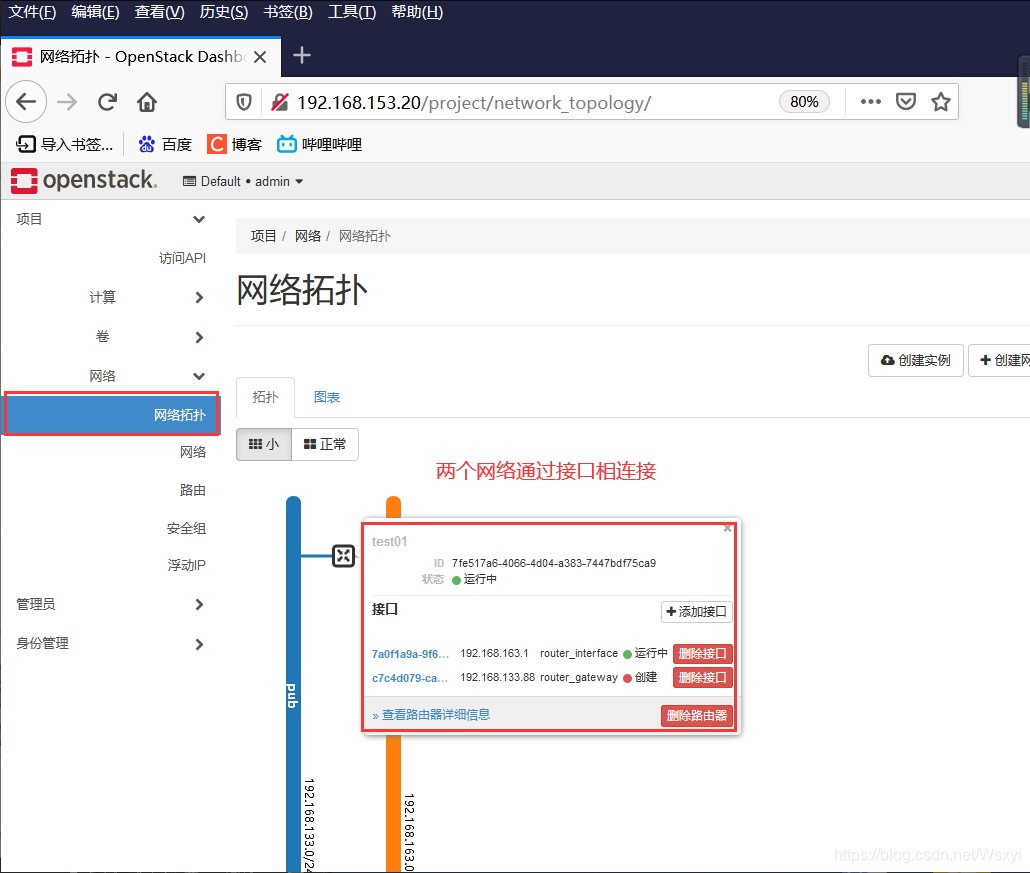This screenshot has width=1030, height=873.
Task: Save page to Pocket icon
Action: tap(906, 102)
